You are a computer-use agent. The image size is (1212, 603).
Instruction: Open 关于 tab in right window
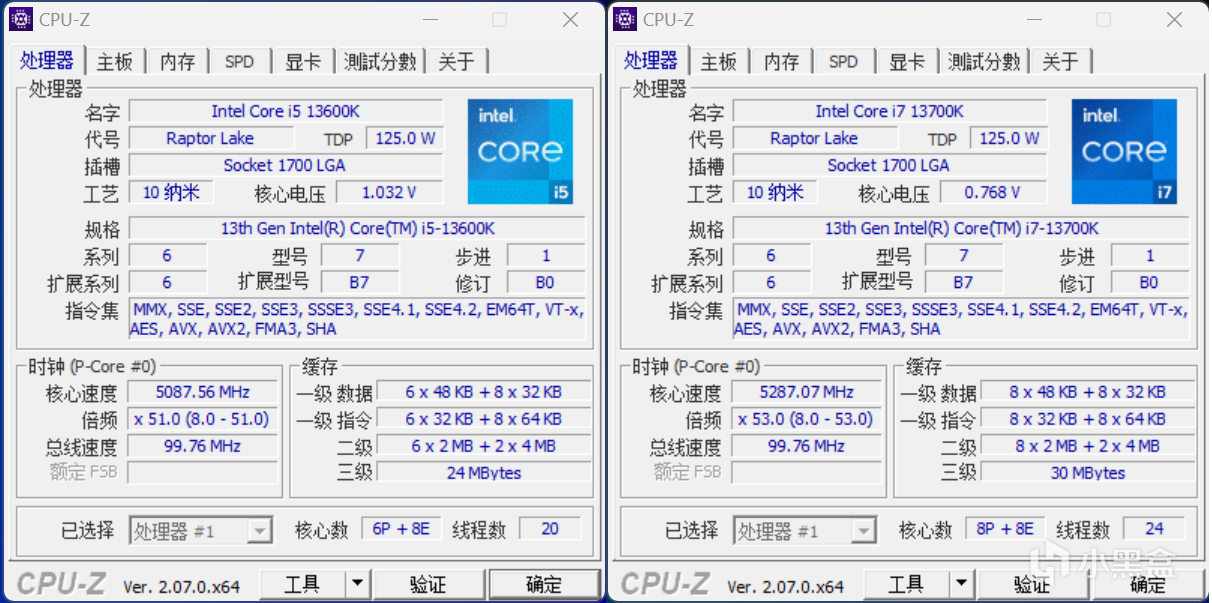1060,62
